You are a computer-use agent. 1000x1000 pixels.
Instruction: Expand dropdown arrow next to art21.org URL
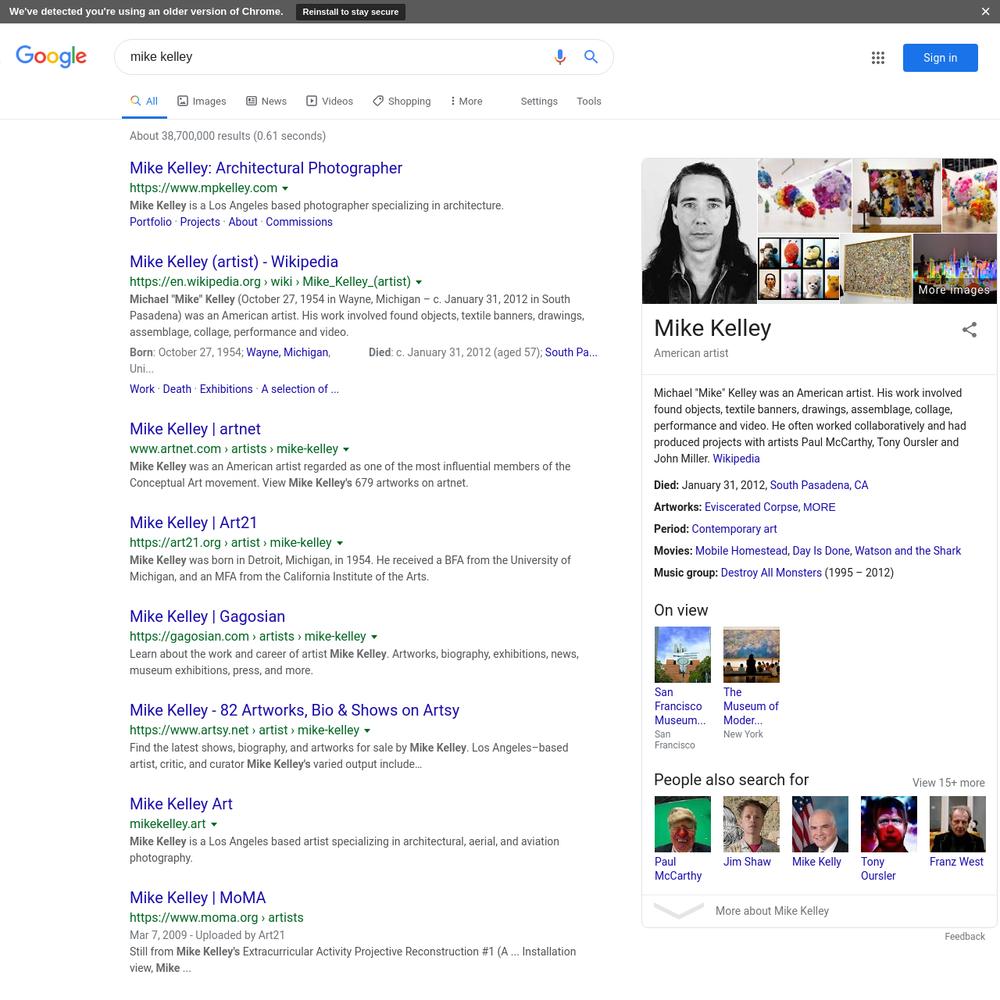[x=340, y=543]
